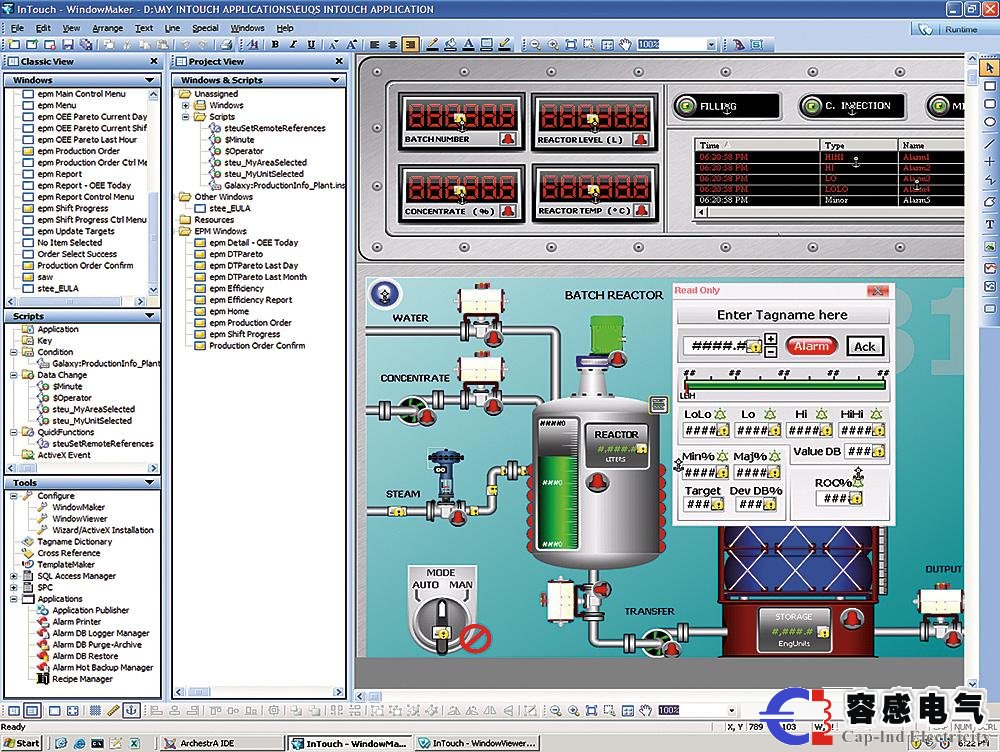The height and width of the screenshot is (752, 1000).
Task: Select the diagonal Line tool in right toolbox
Action: (x=989, y=144)
